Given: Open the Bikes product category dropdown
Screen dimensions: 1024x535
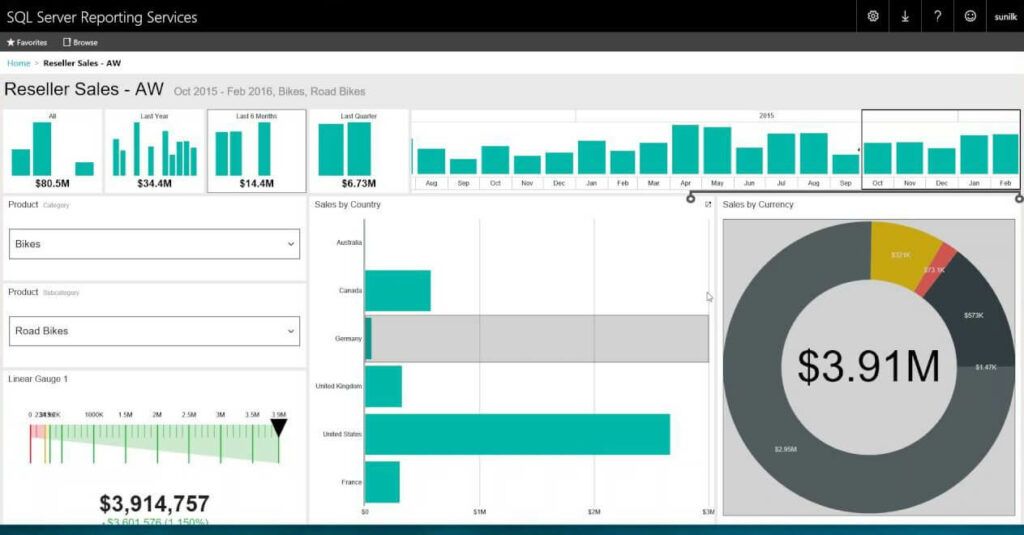Looking at the screenshot, I should 154,243.
